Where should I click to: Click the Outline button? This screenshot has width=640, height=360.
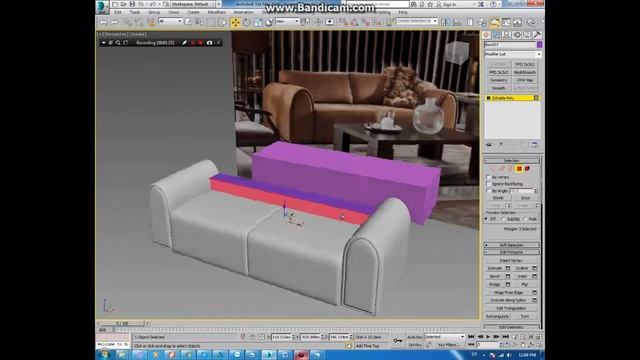(x=522, y=268)
